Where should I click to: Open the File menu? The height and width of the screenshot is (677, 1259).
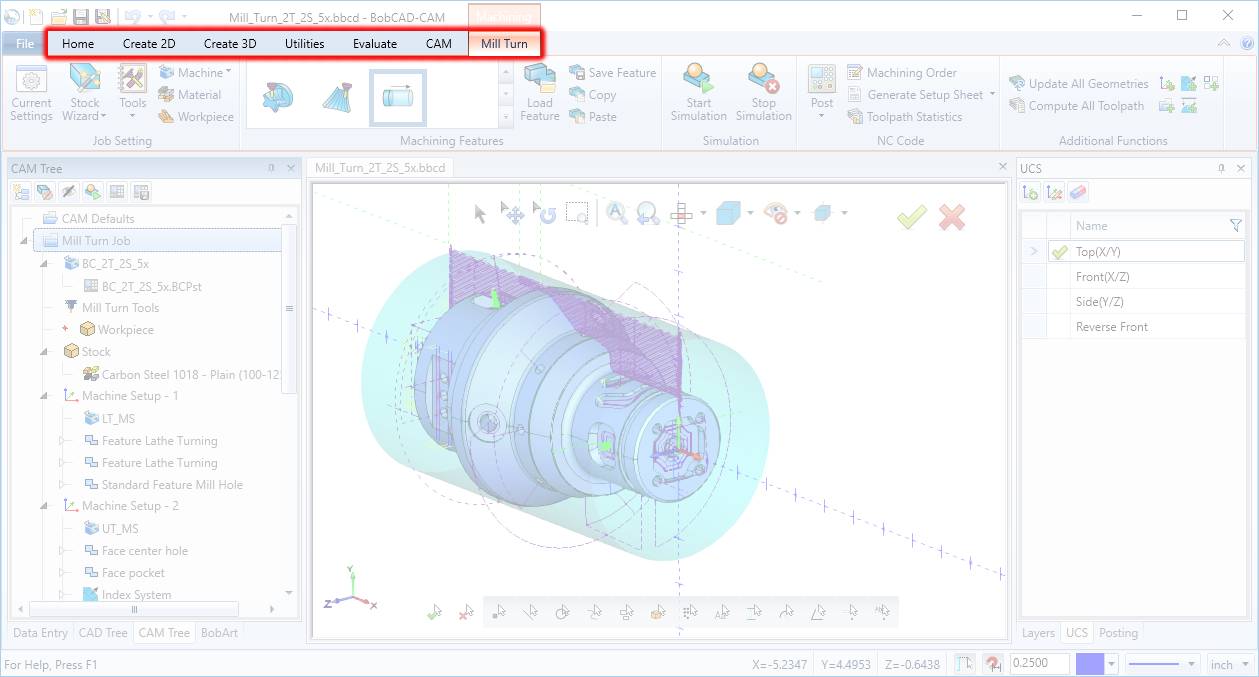(24, 43)
